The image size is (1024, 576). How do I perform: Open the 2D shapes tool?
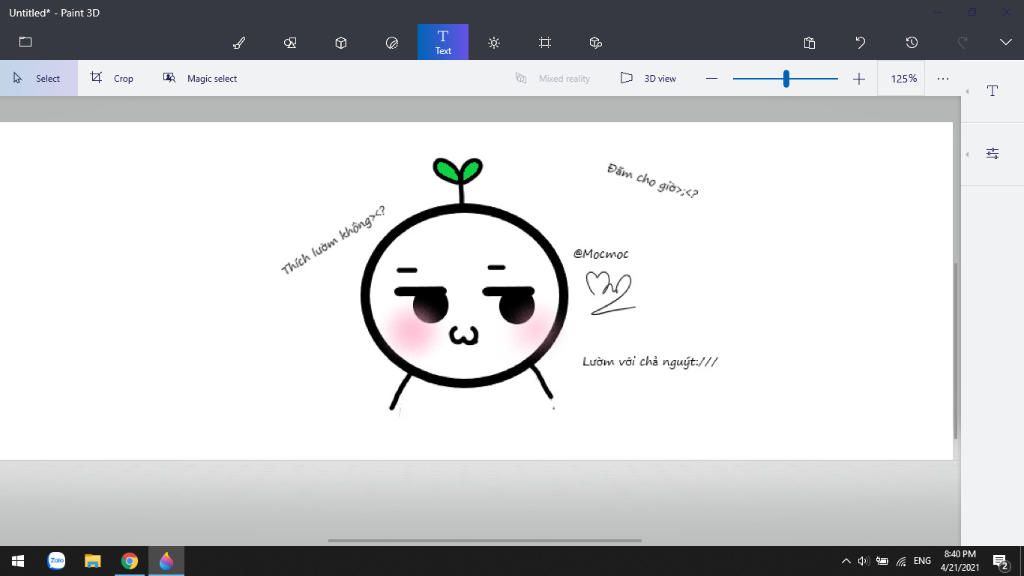click(290, 43)
